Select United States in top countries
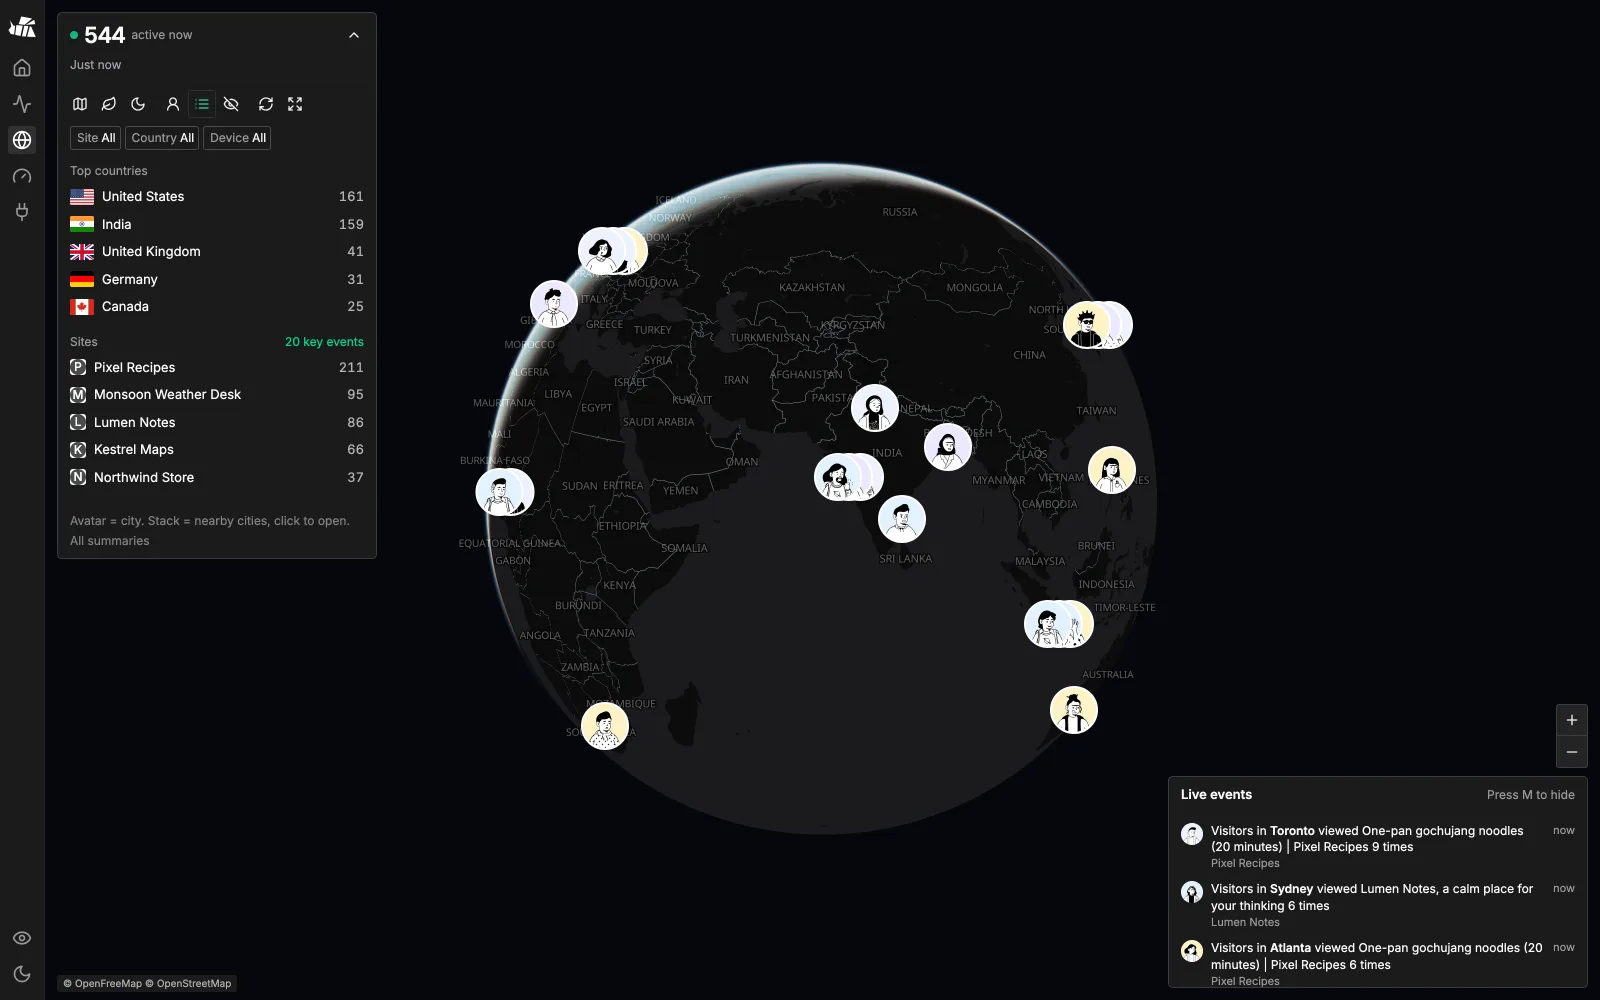 click(x=217, y=197)
